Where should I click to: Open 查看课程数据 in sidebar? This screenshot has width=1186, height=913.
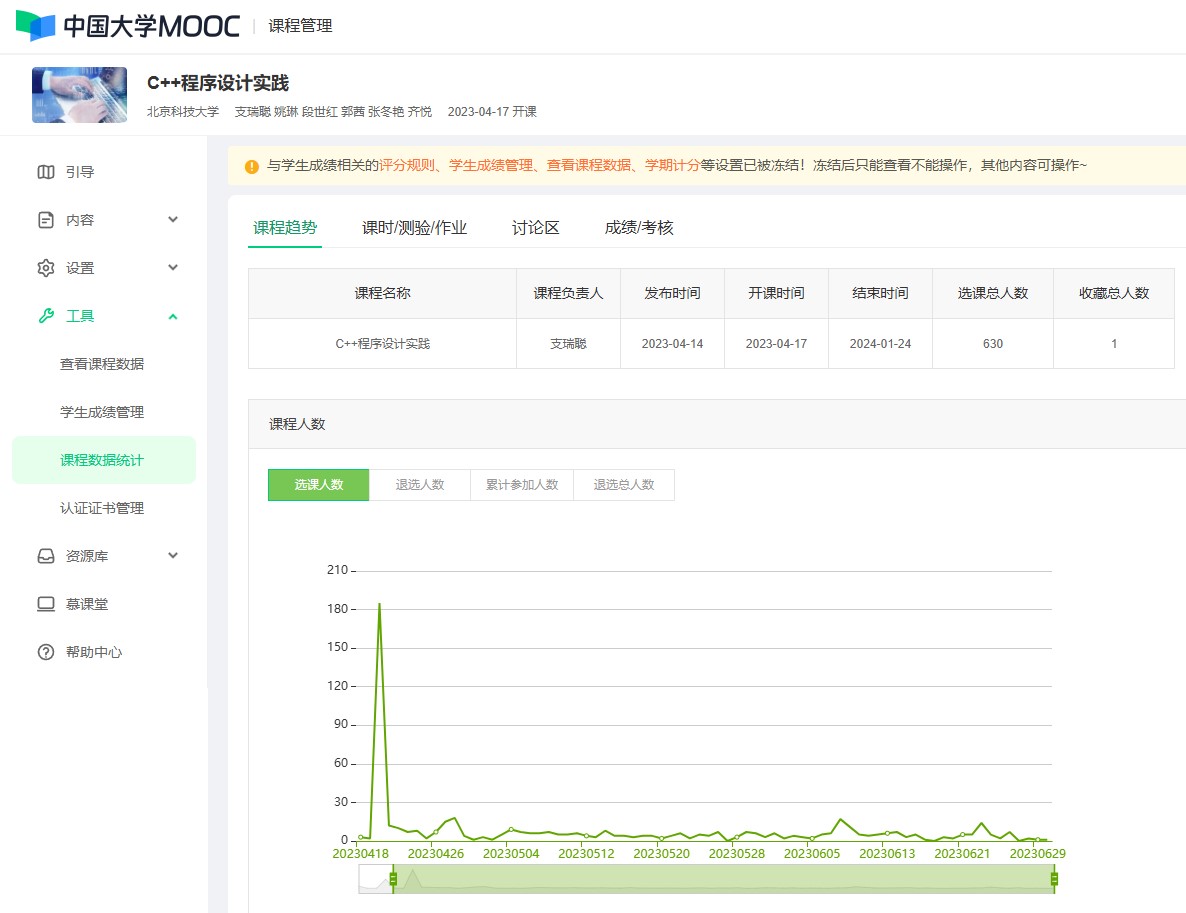(102, 364)
